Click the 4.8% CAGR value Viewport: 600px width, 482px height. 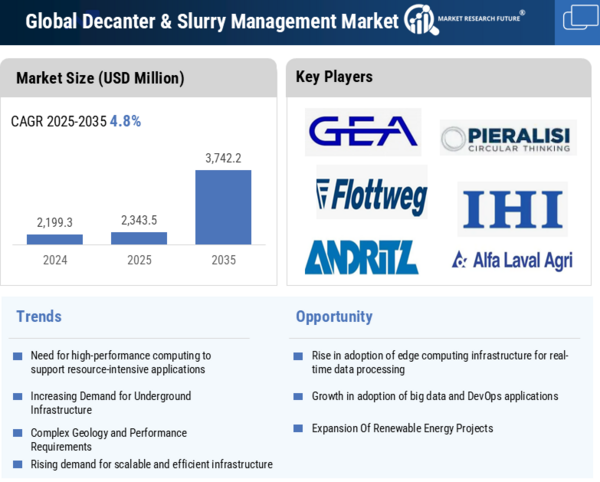tap(125, 121)
